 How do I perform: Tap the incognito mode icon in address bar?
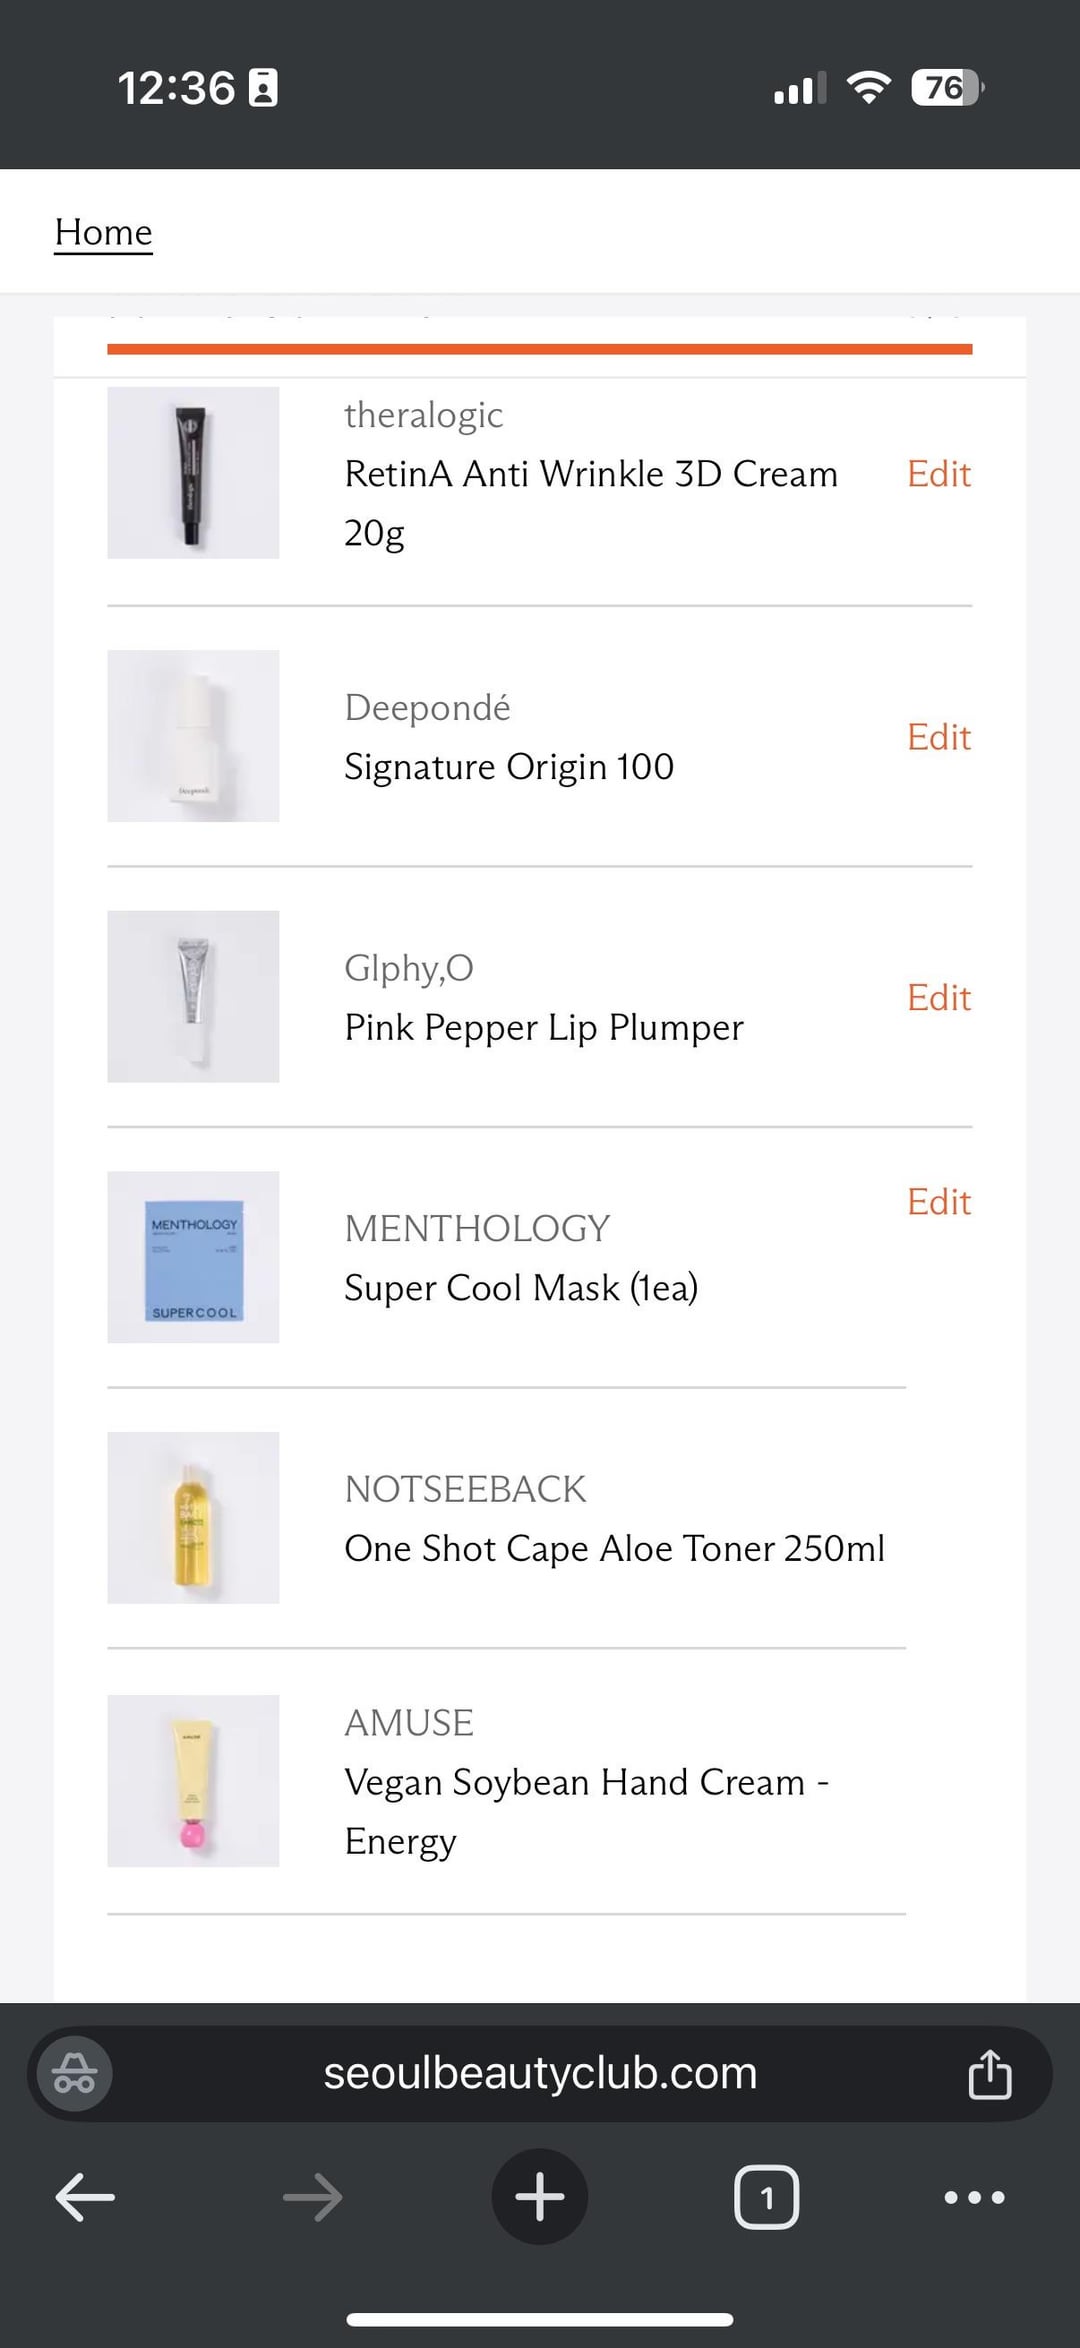(x=75, y=2073)
